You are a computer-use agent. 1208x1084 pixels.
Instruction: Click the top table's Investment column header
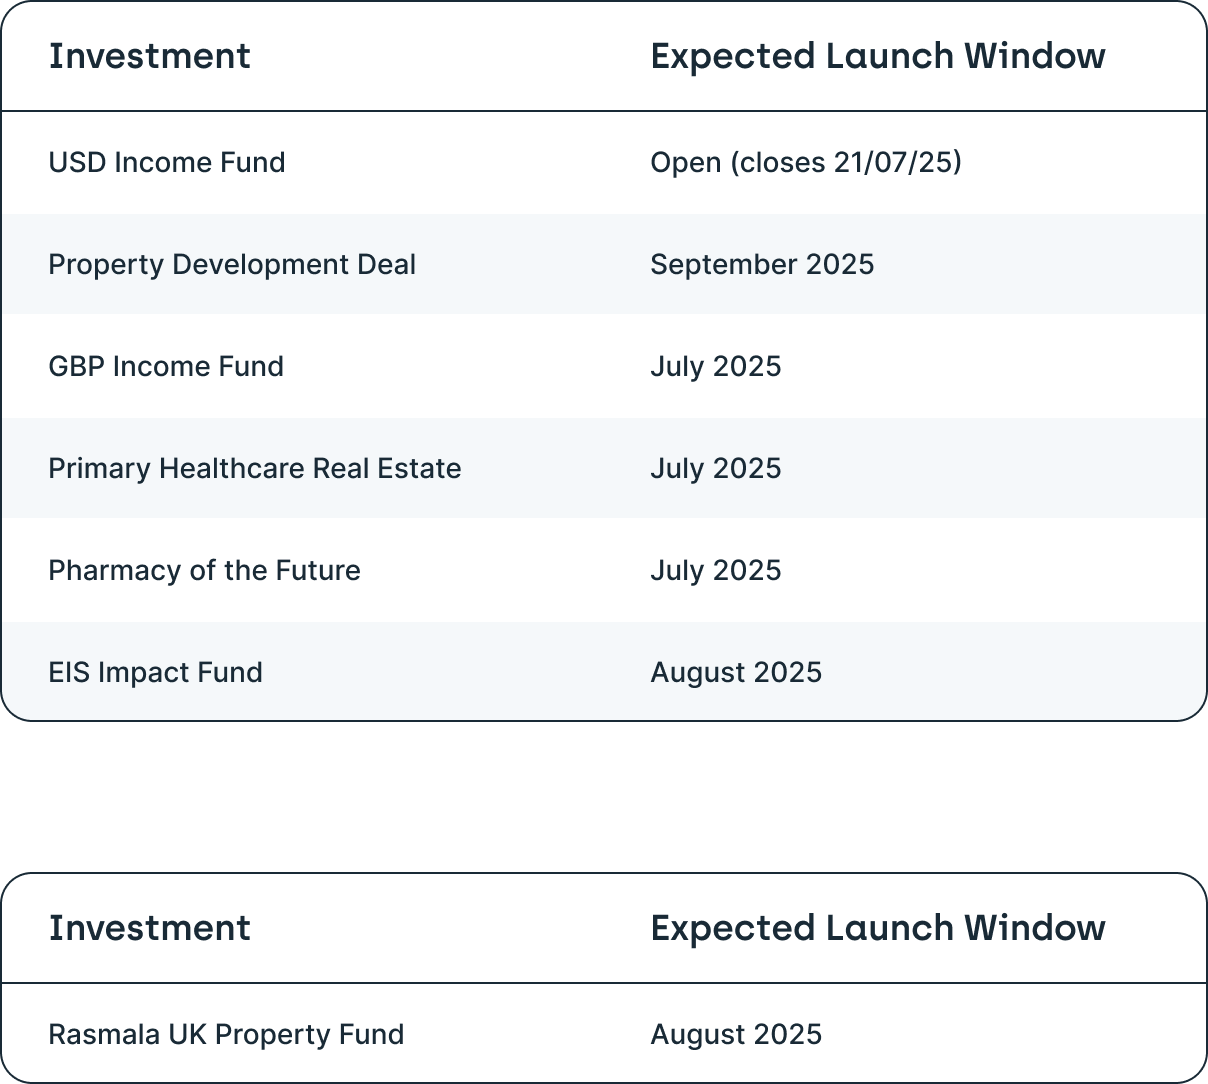tap(149, 56)
